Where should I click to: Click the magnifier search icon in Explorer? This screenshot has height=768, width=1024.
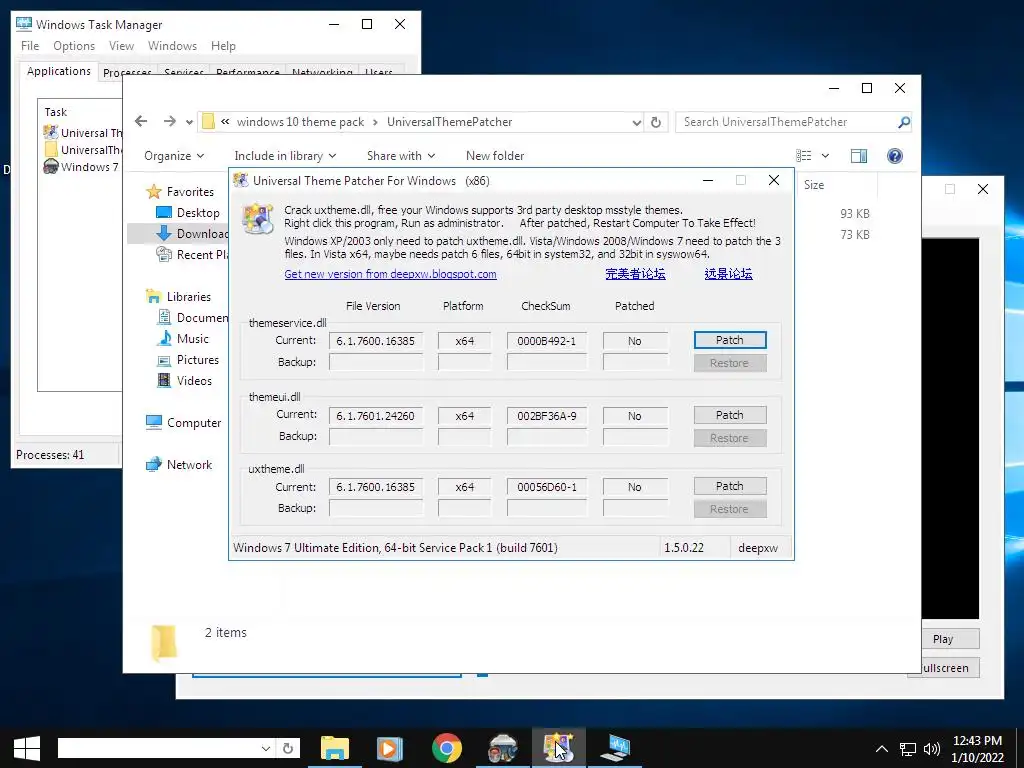click(x=904, y=122)
